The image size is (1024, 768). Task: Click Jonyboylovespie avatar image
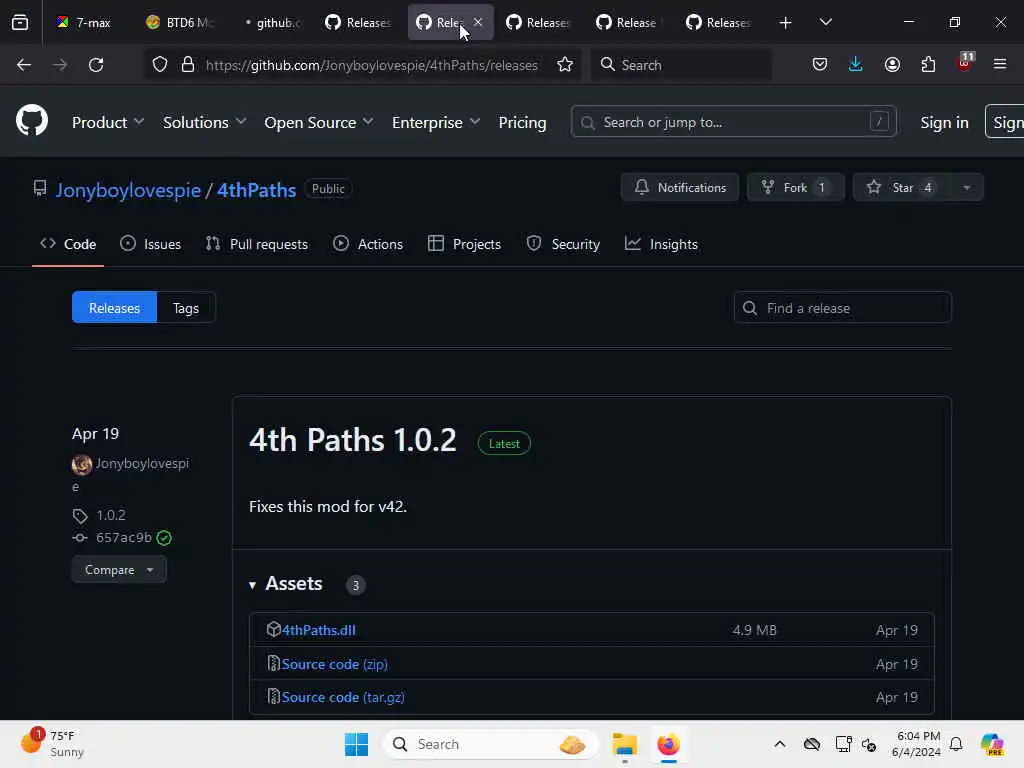pyautogui.click(x=82, y=464)
